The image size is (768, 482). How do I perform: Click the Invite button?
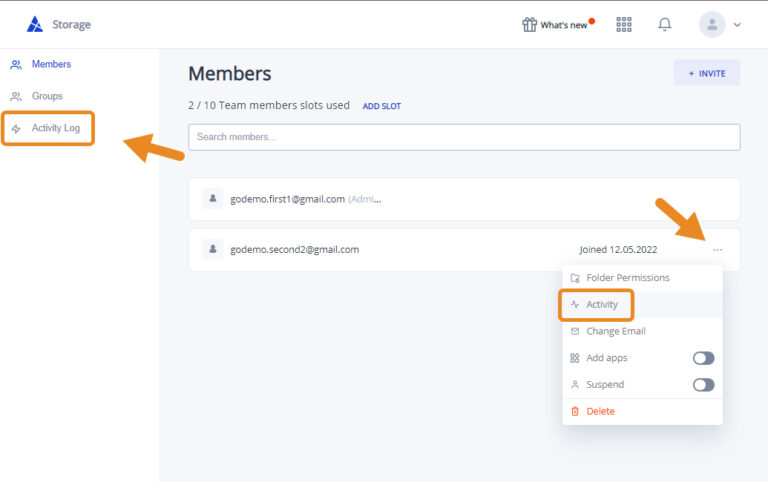coord(707,73)
